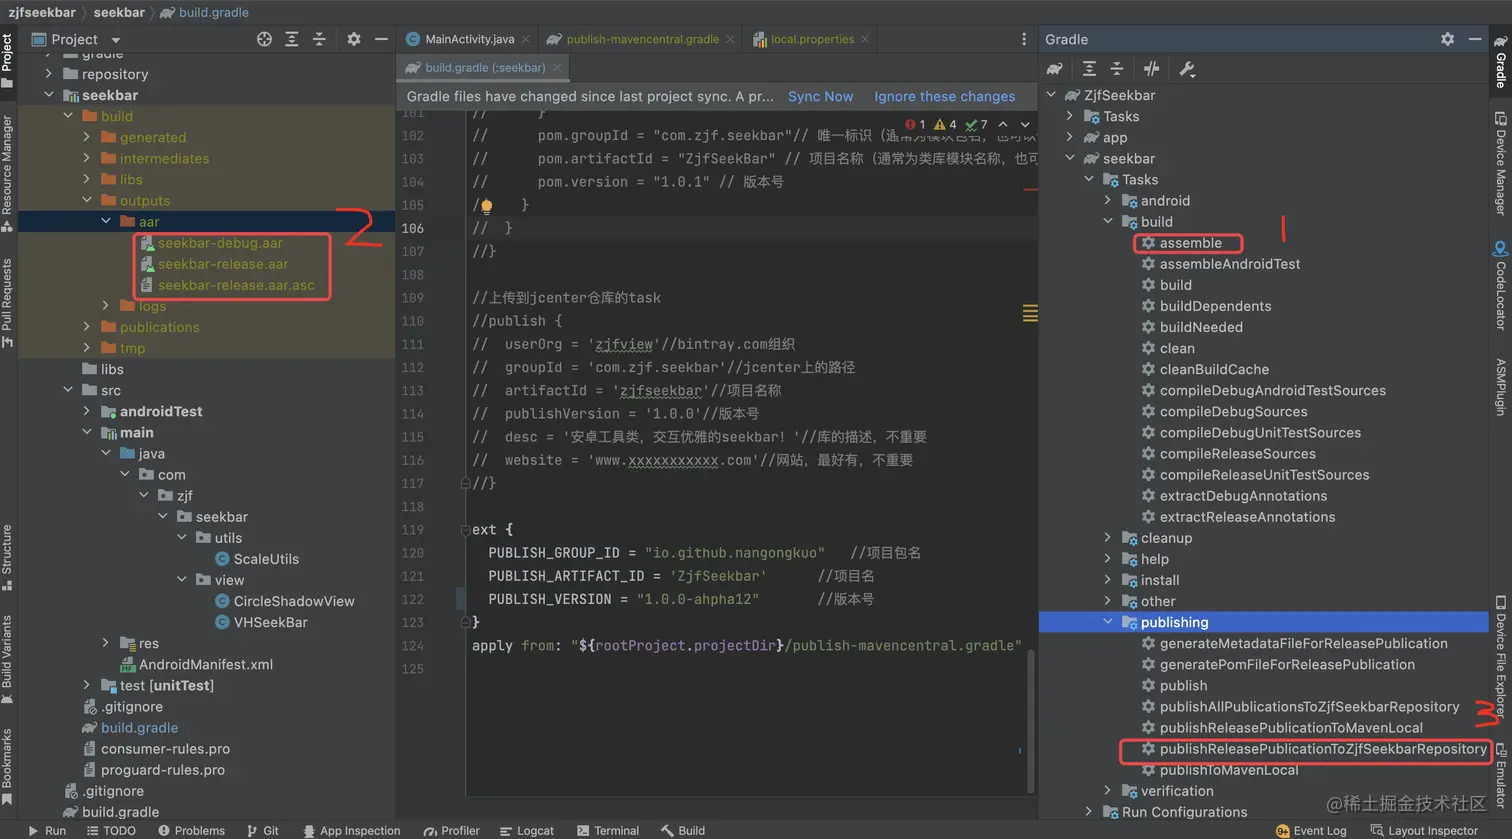The width and height of the screenshot is (1512, 839).
Task: Click the Gradle elephant reload icon
Action: (x=1054, y=69)
